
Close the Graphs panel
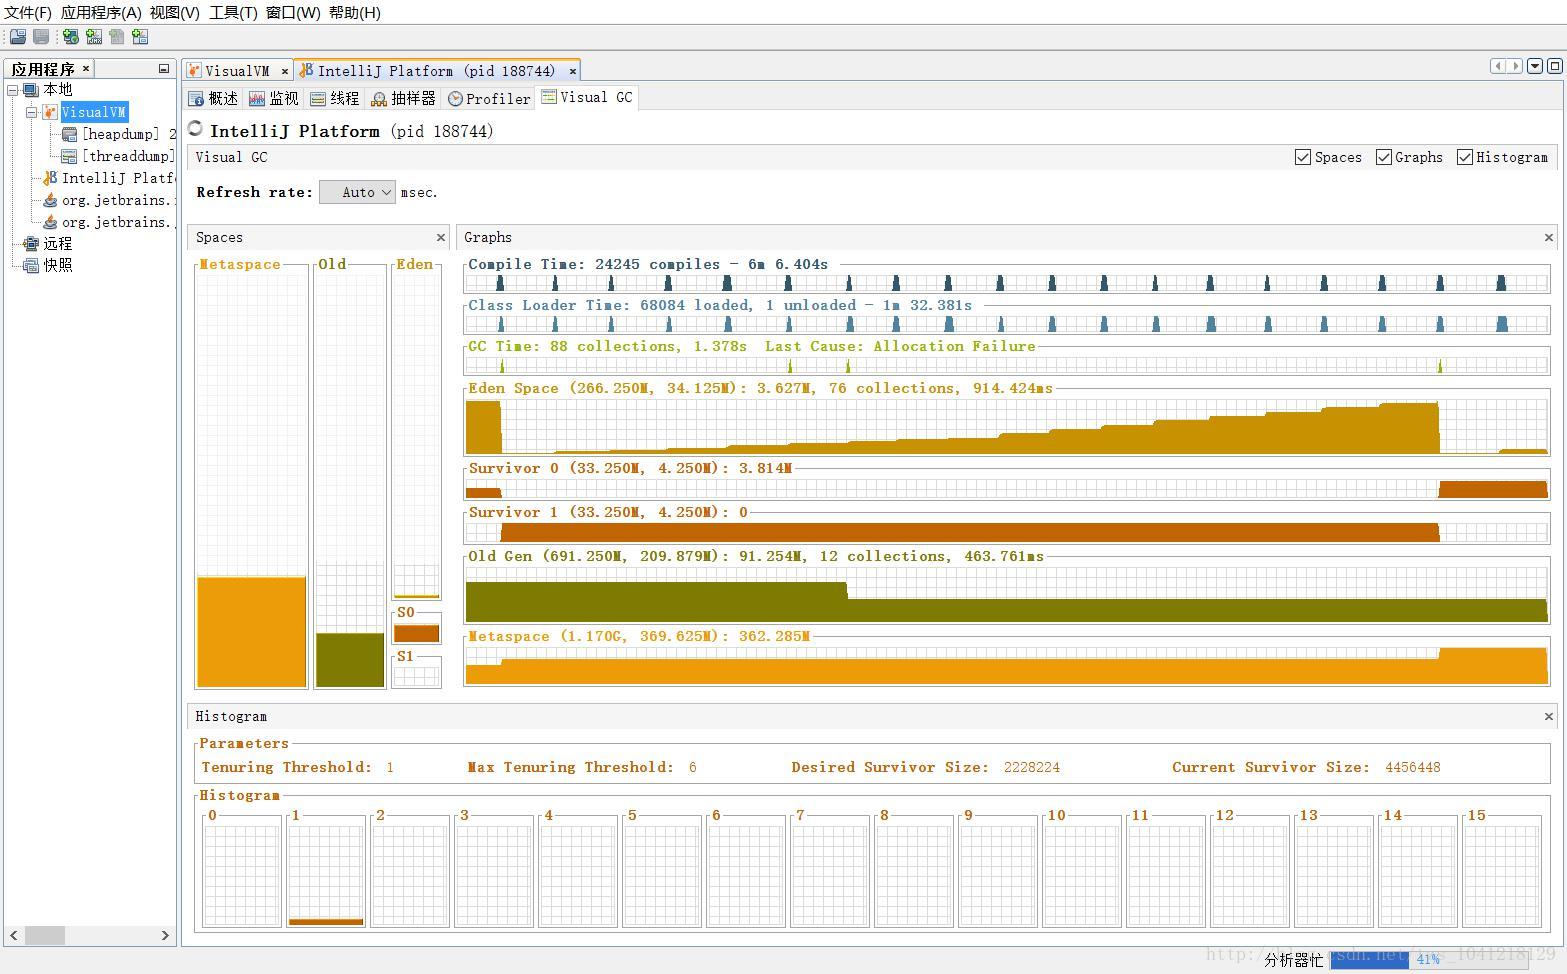(x=1549, y=237)
